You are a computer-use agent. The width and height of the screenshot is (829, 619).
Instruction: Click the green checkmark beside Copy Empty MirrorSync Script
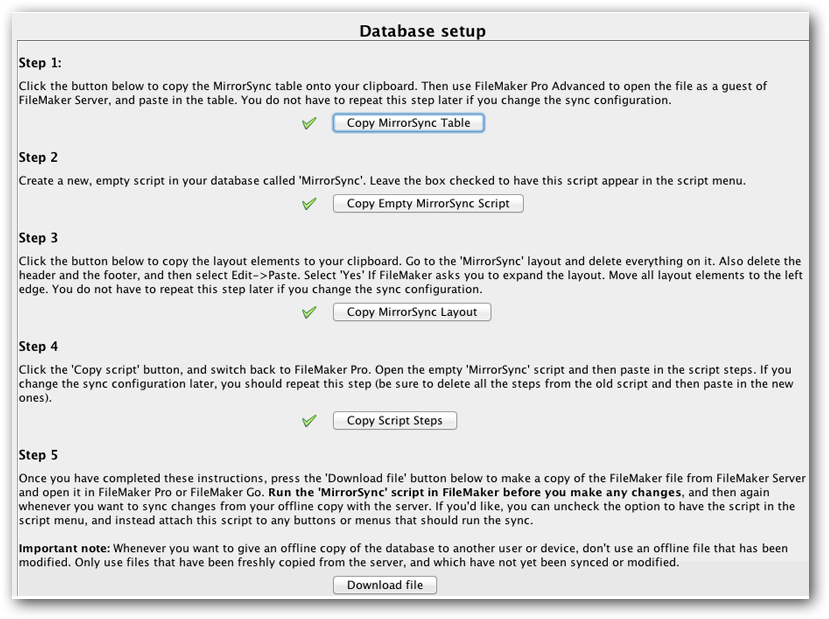[x=309, y=204]
